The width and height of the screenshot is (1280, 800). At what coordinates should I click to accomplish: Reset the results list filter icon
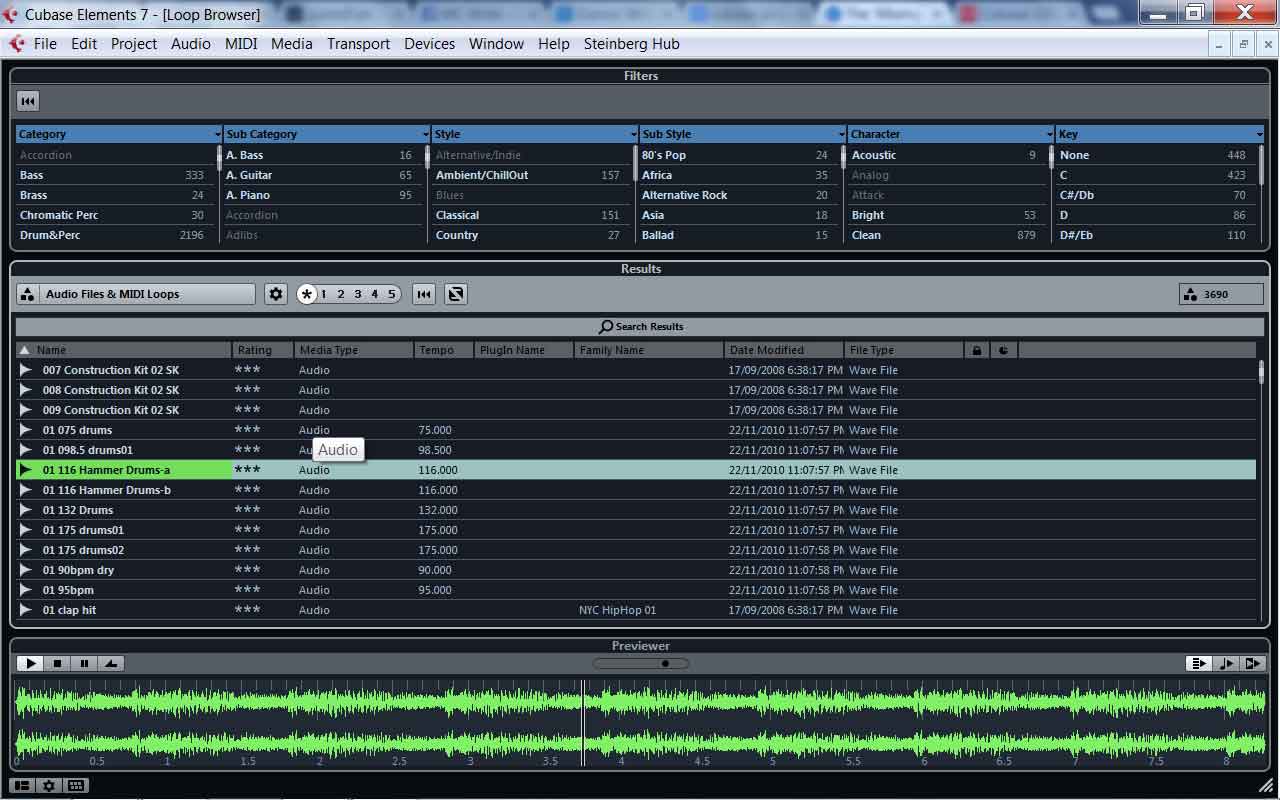click(x=424, y=294)
